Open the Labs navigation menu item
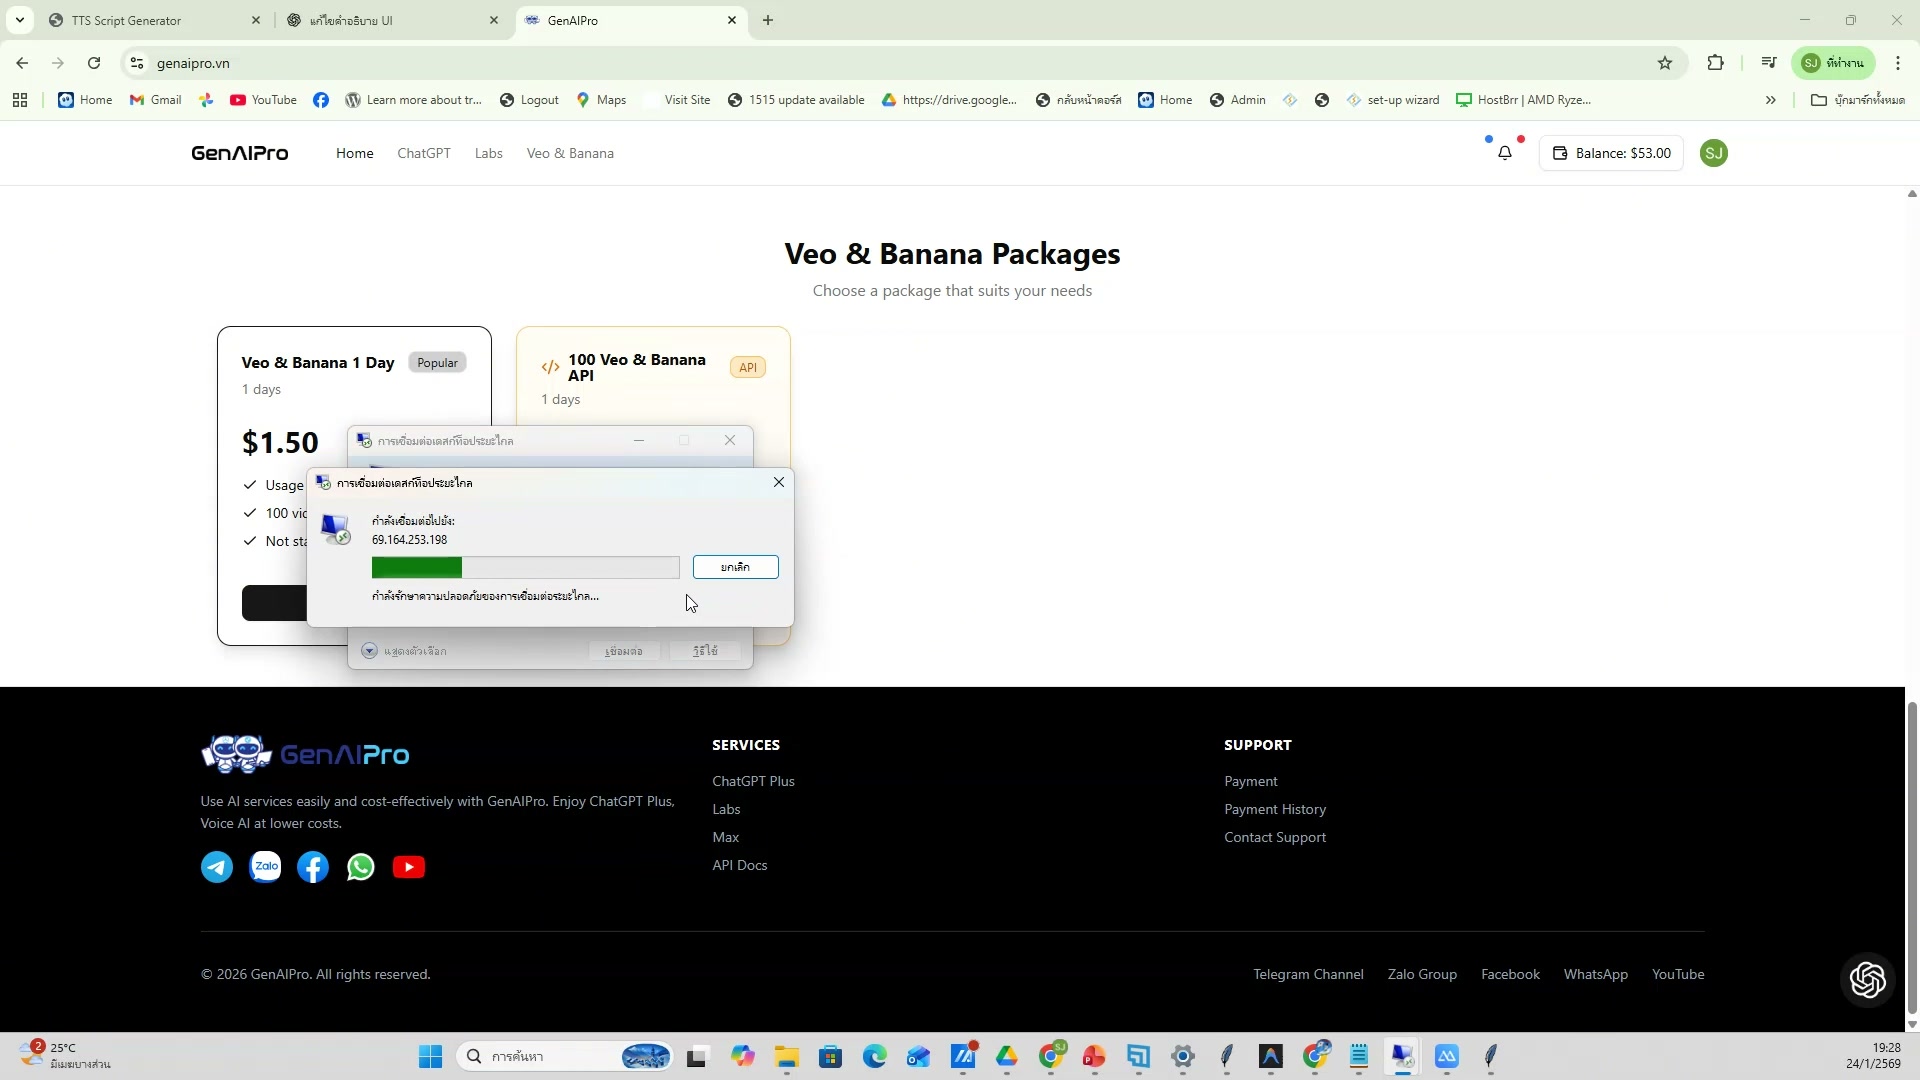The width and height of the screenshot is (1920, 1080). (x=488, y=153)
